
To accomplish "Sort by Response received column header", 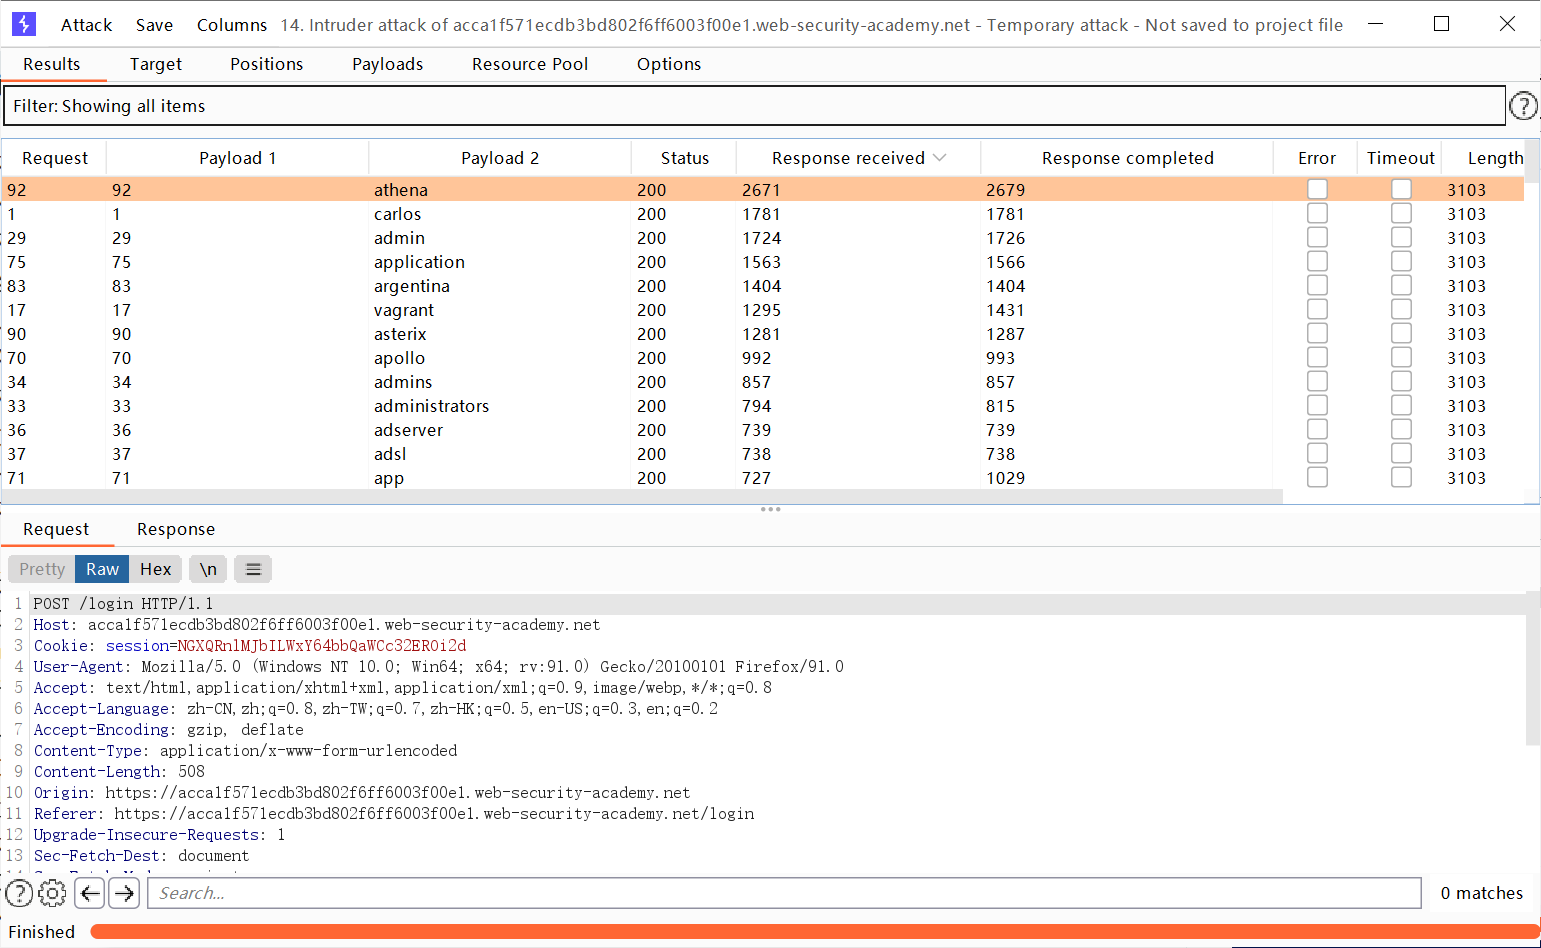I will tap(858, 158).
